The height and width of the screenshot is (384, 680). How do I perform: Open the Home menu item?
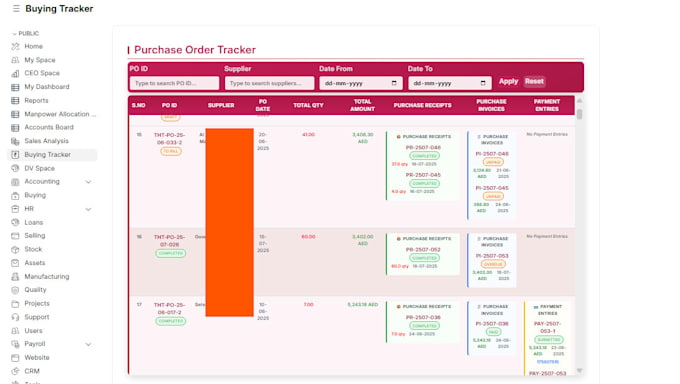coord(33,46)
